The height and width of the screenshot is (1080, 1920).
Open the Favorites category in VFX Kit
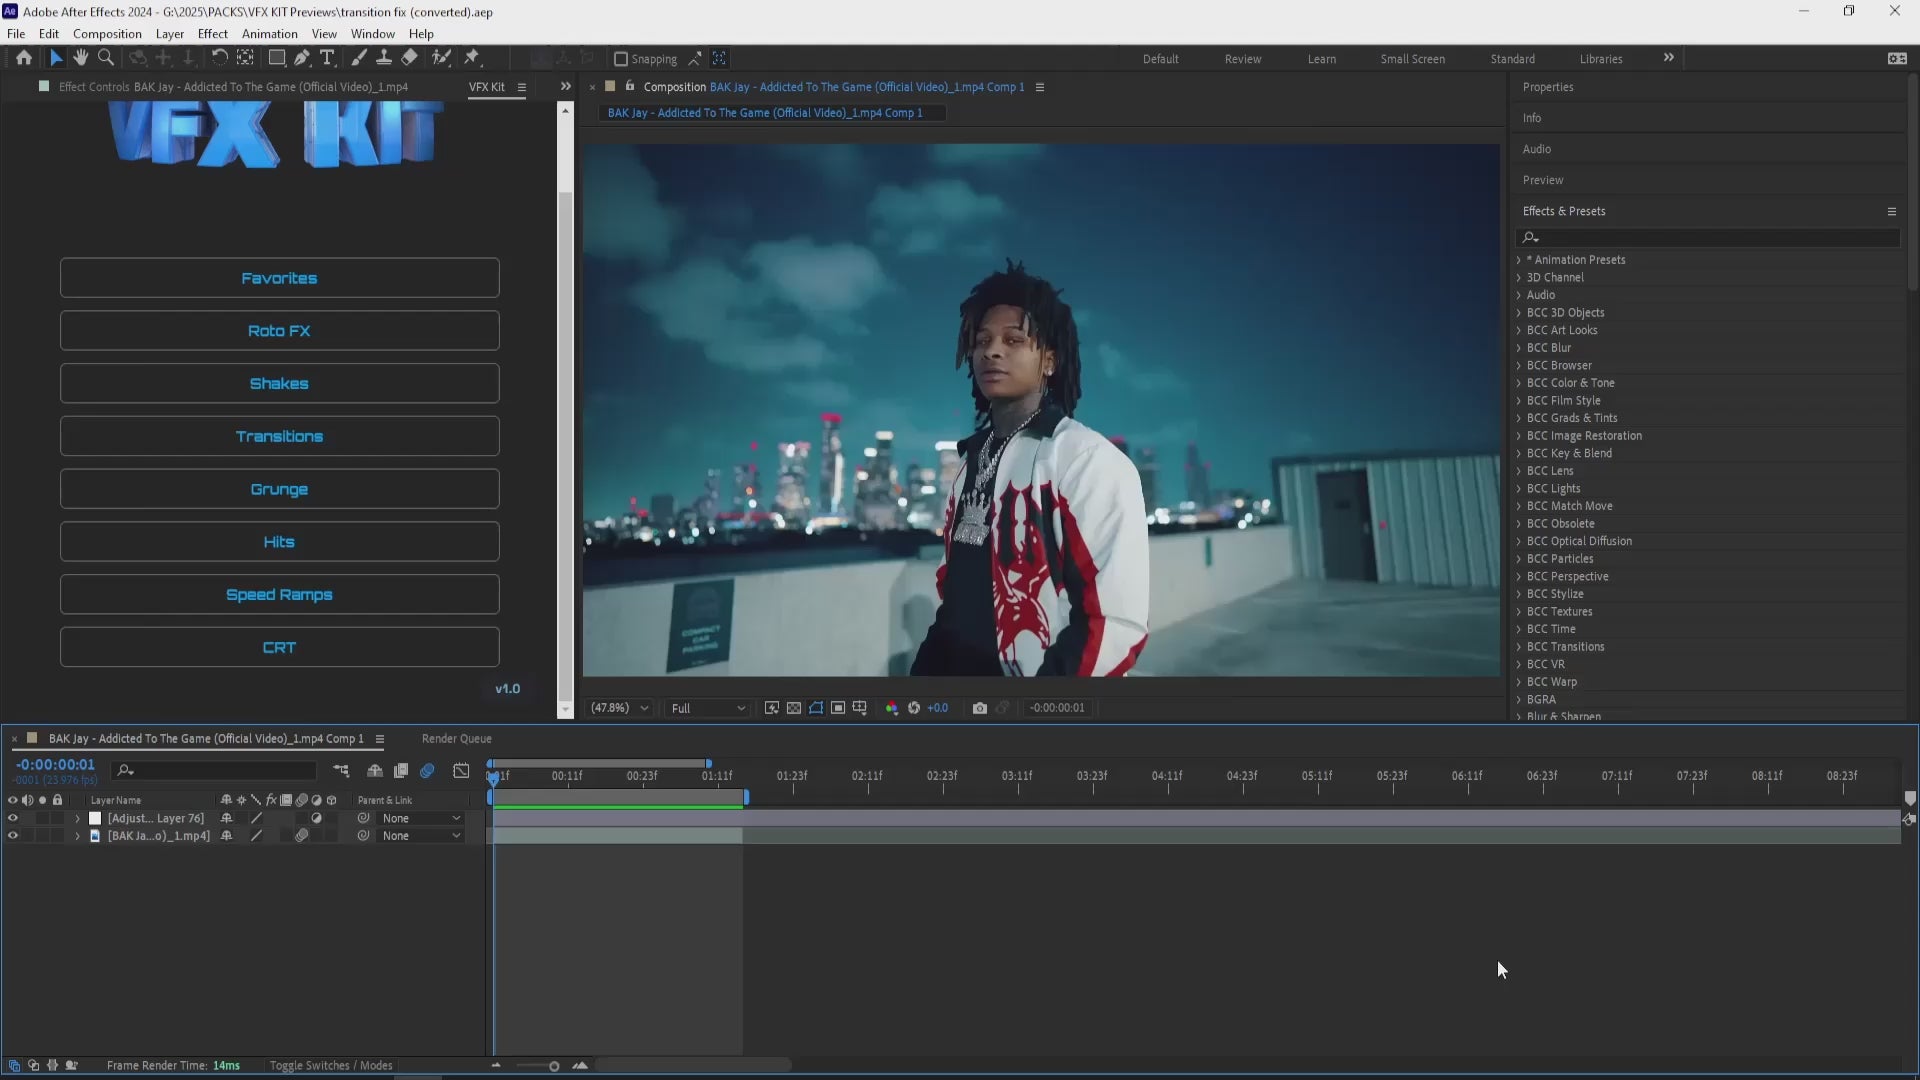(279, 278)
